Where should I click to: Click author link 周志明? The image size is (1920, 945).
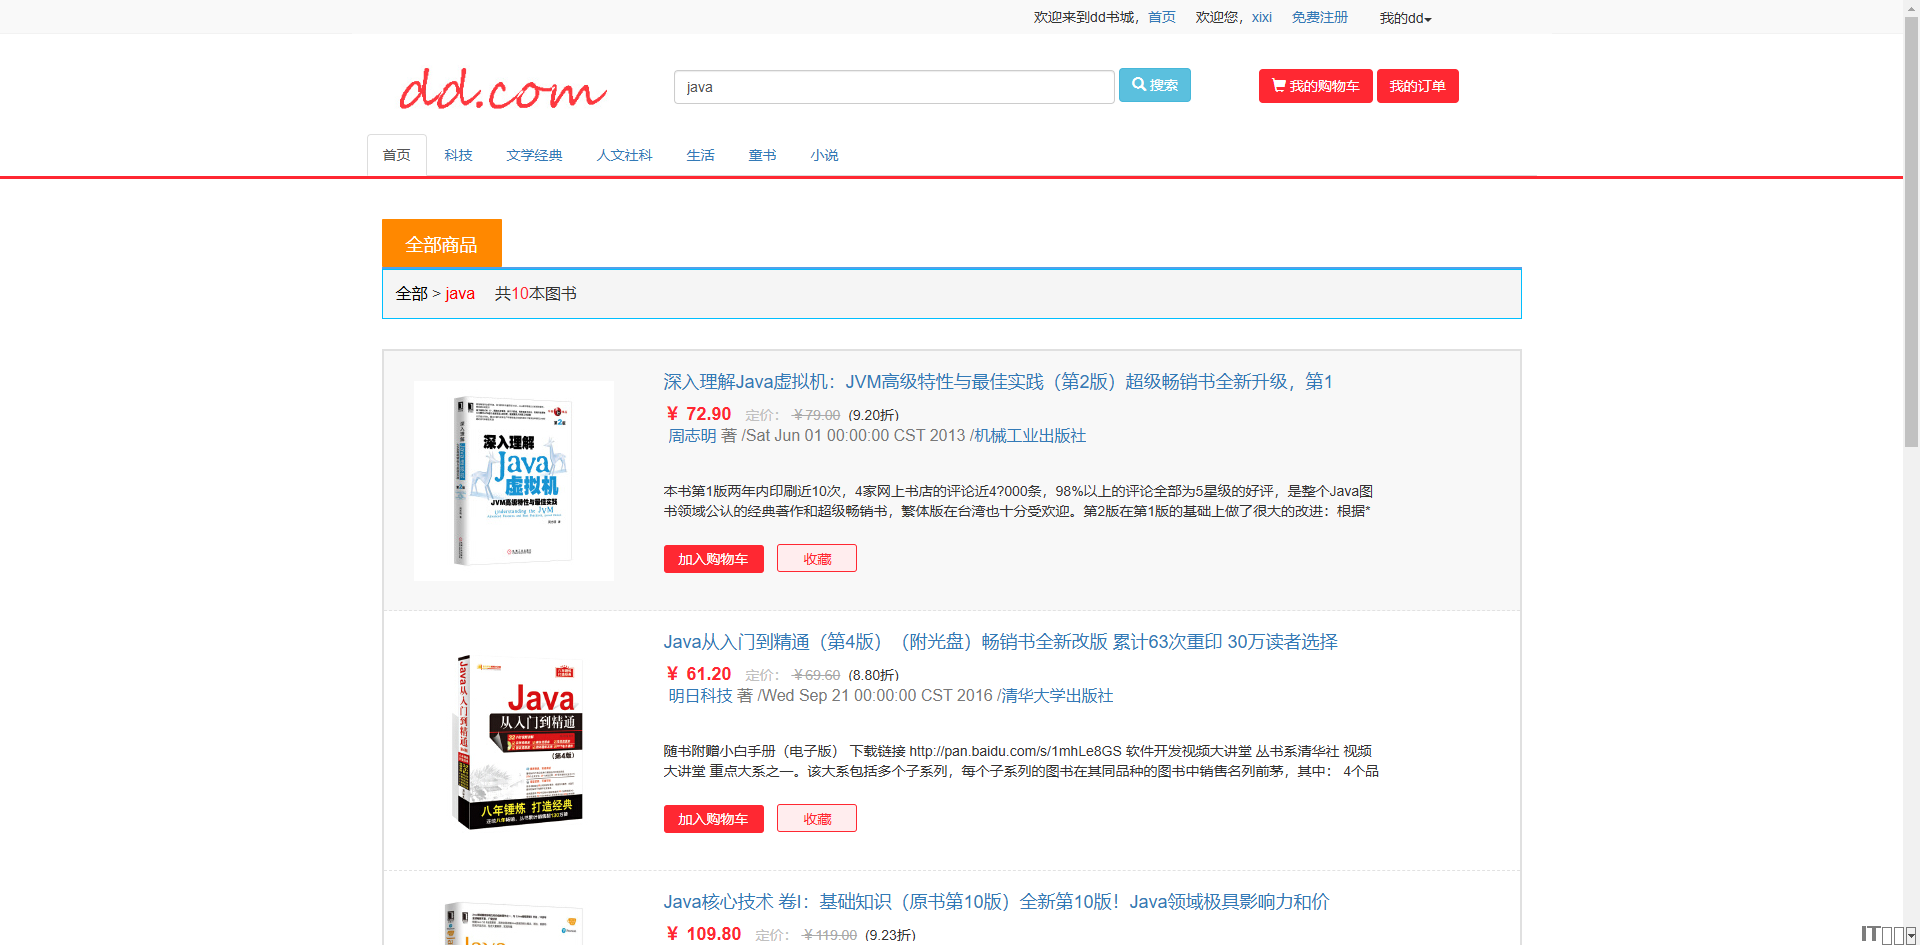(x=692, y=436)
